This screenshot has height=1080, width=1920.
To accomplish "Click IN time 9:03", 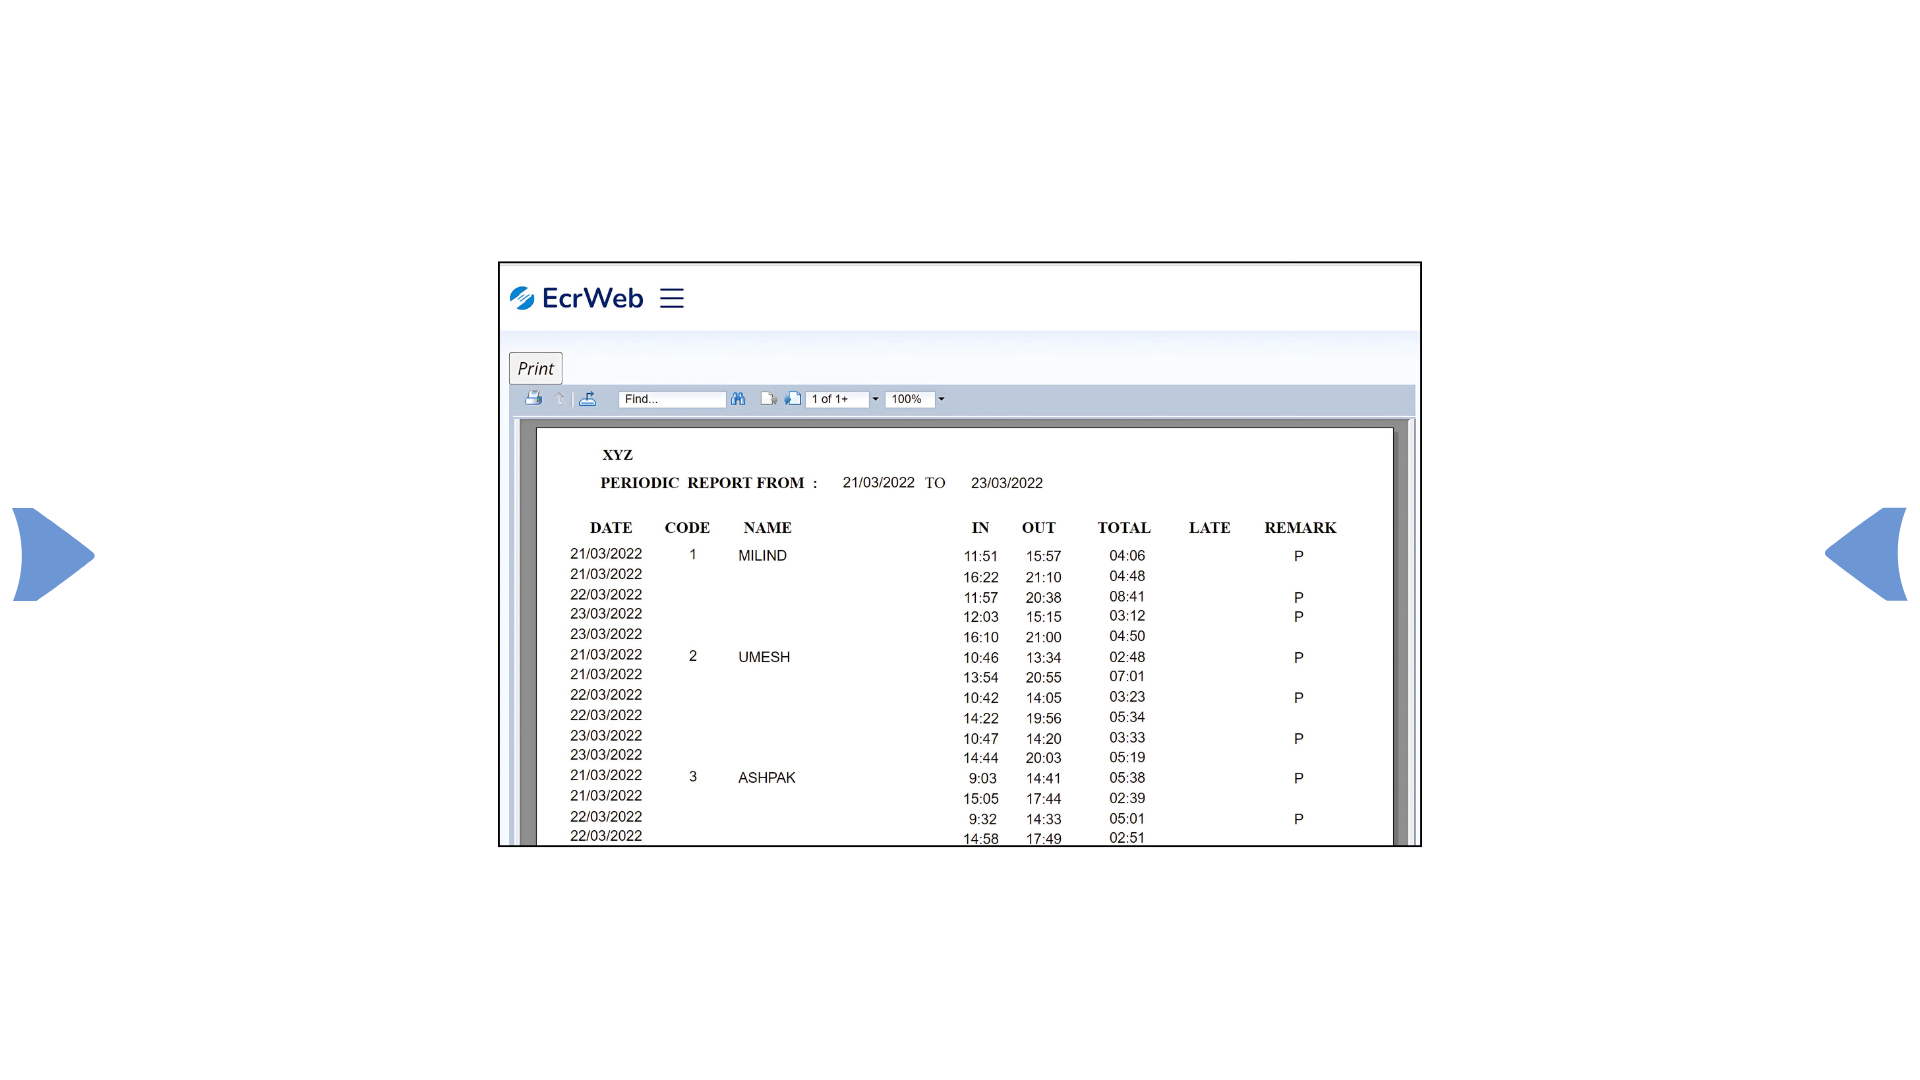I will click(983, 779).
